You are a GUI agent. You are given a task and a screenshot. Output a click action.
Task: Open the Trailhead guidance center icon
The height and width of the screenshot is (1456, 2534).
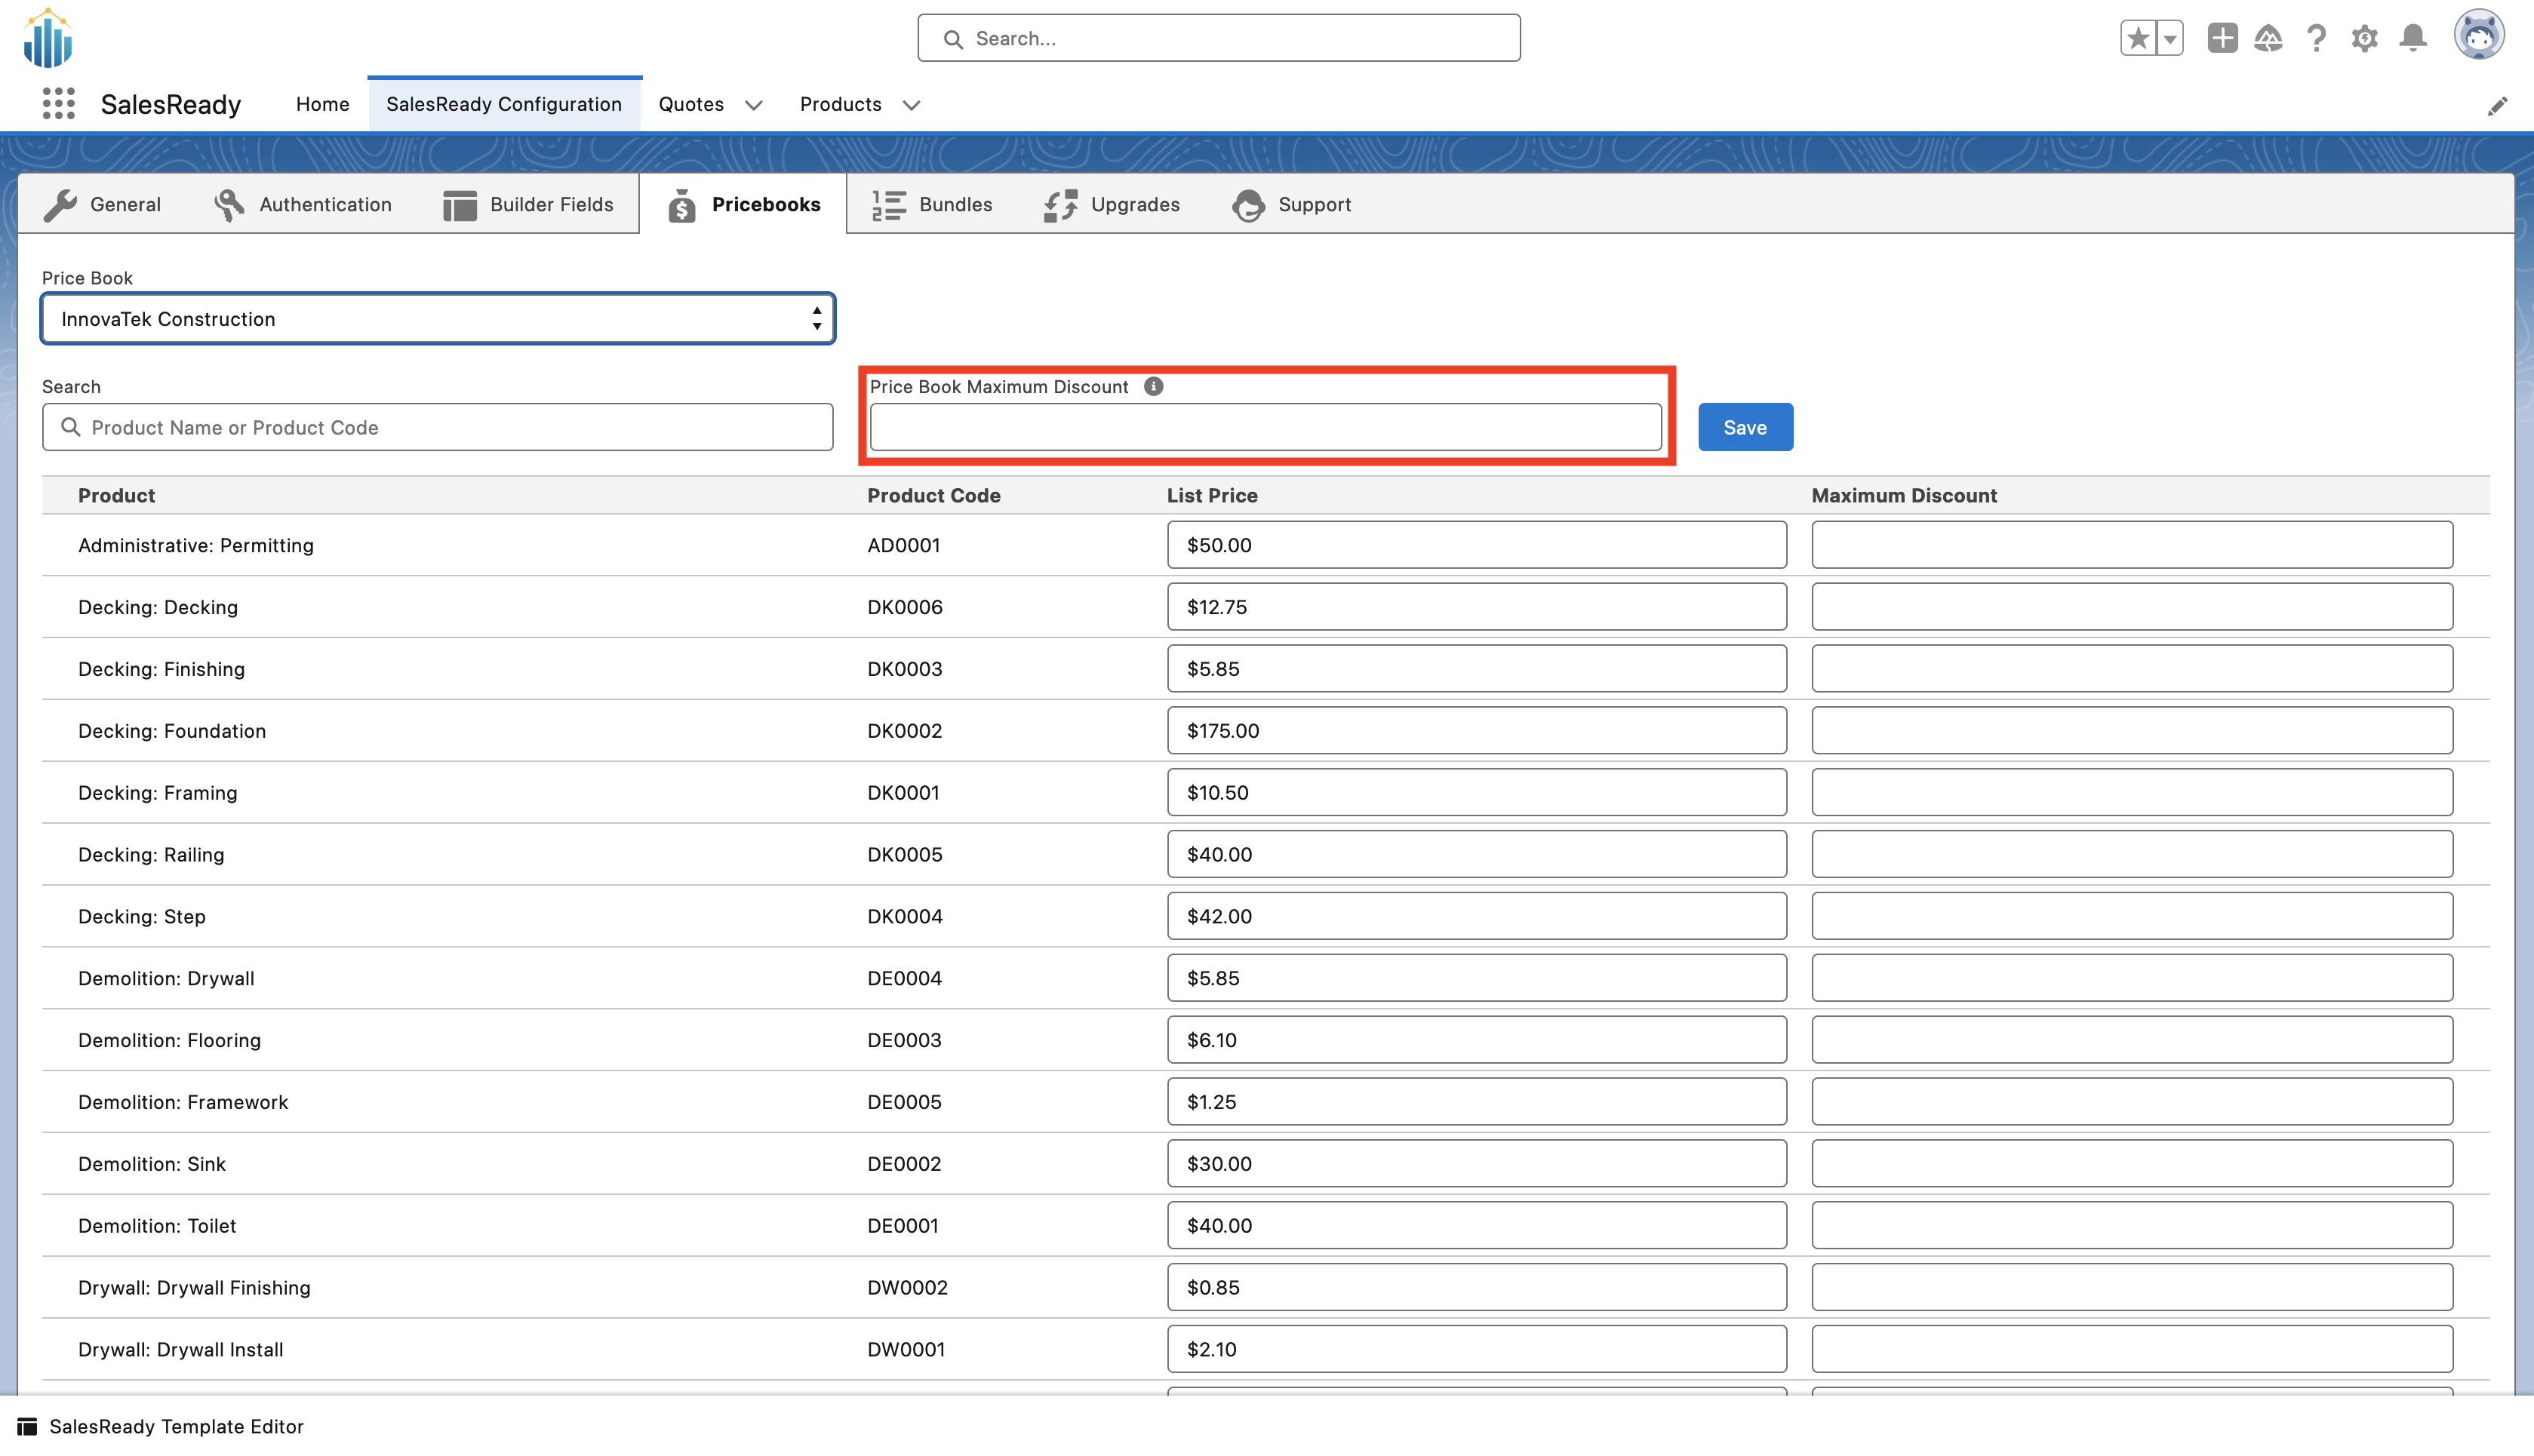[x=2268, y=39]
